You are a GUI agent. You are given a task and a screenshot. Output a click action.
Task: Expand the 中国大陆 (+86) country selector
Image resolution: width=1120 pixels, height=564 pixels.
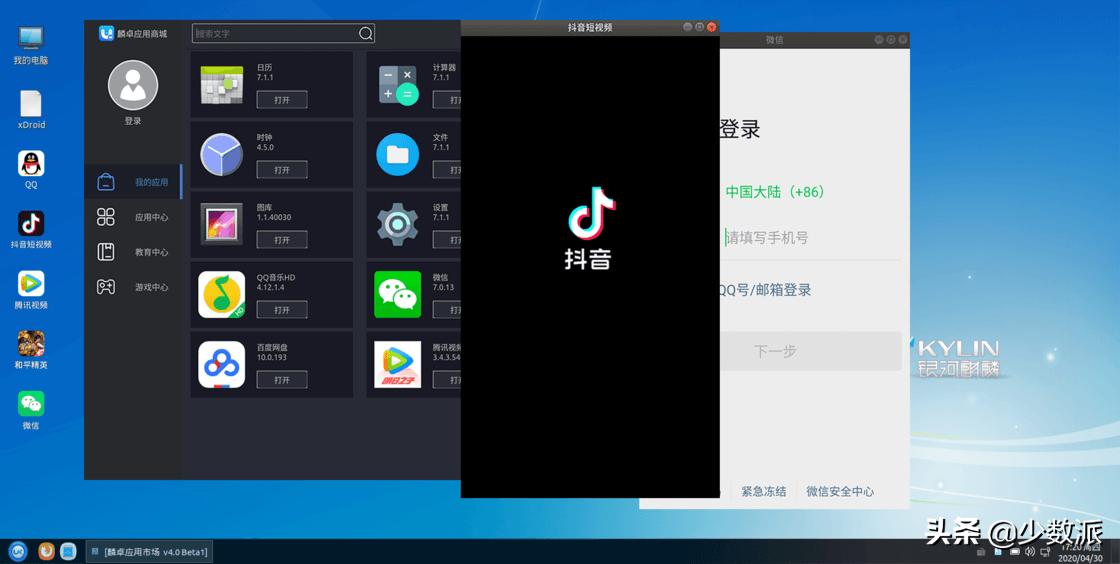click(775, 192)
